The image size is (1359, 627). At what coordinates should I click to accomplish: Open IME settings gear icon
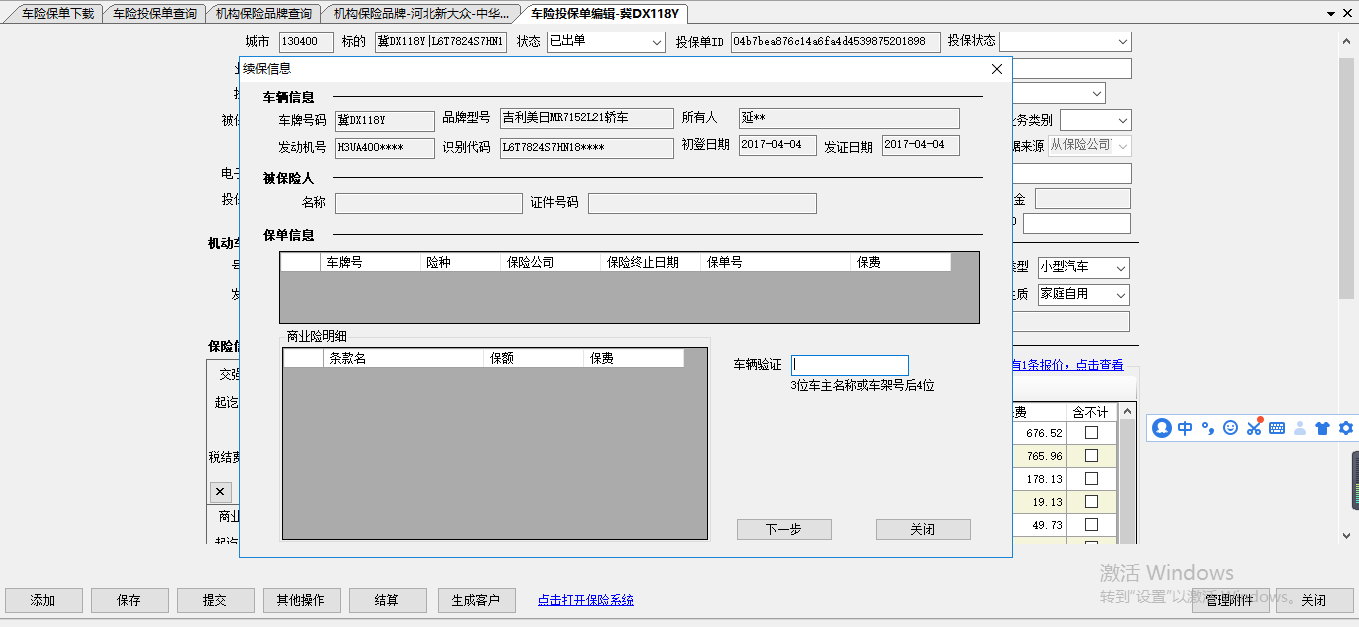1346,428
